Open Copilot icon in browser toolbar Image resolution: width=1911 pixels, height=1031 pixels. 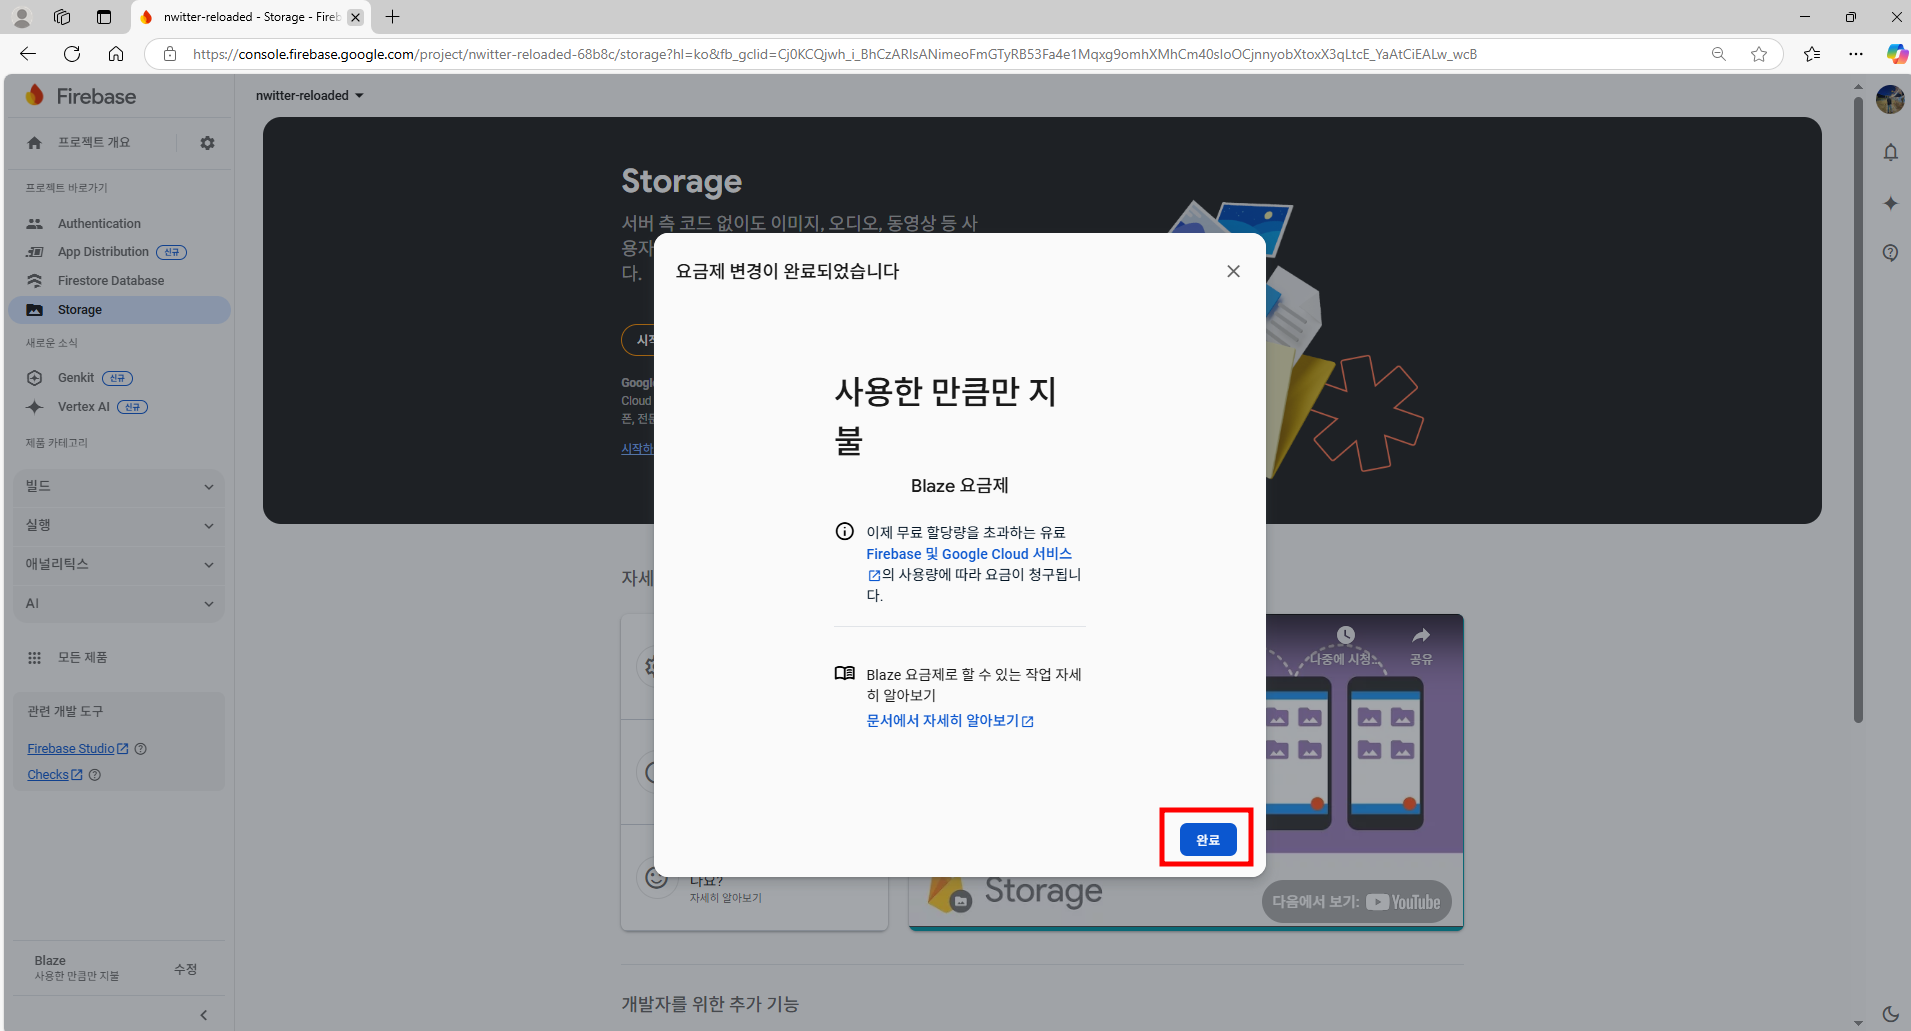pos(1896,54)
